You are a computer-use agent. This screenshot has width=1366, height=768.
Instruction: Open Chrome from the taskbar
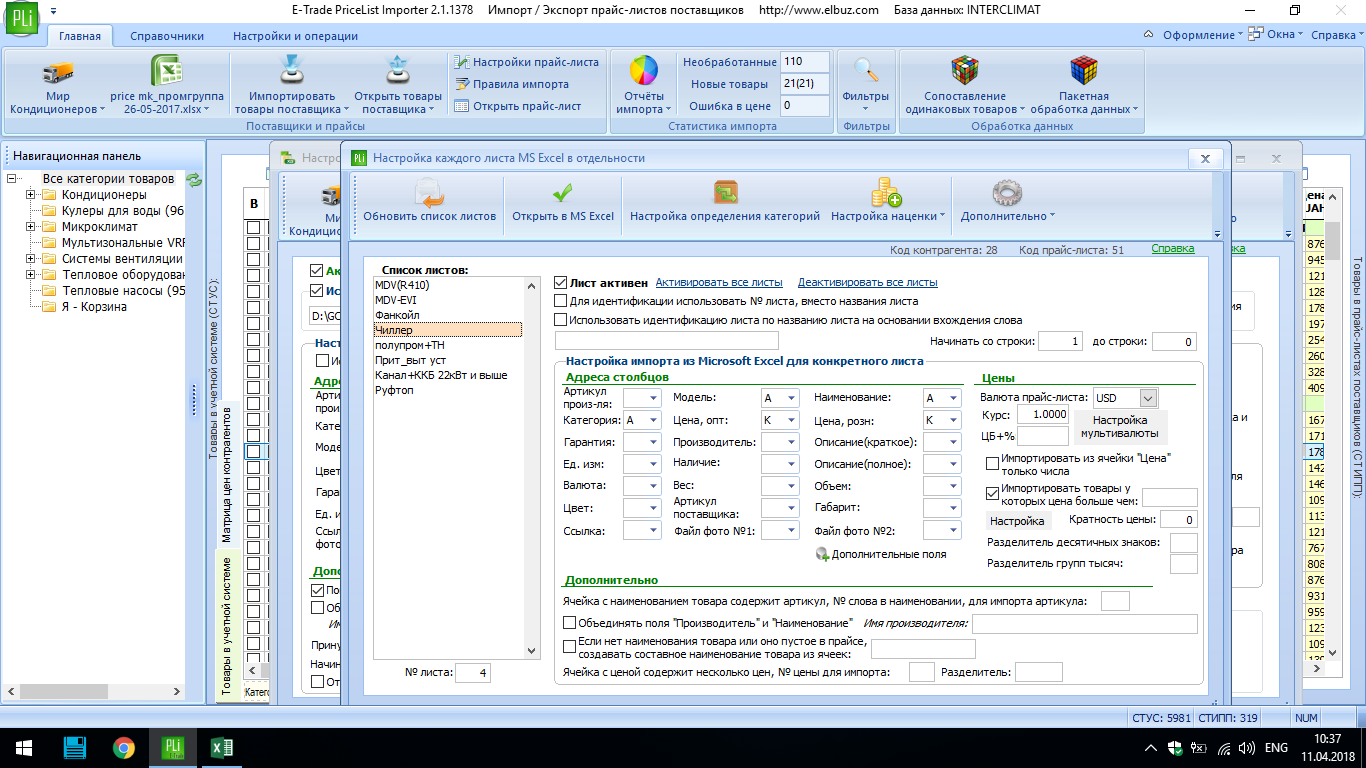point(124,747)
